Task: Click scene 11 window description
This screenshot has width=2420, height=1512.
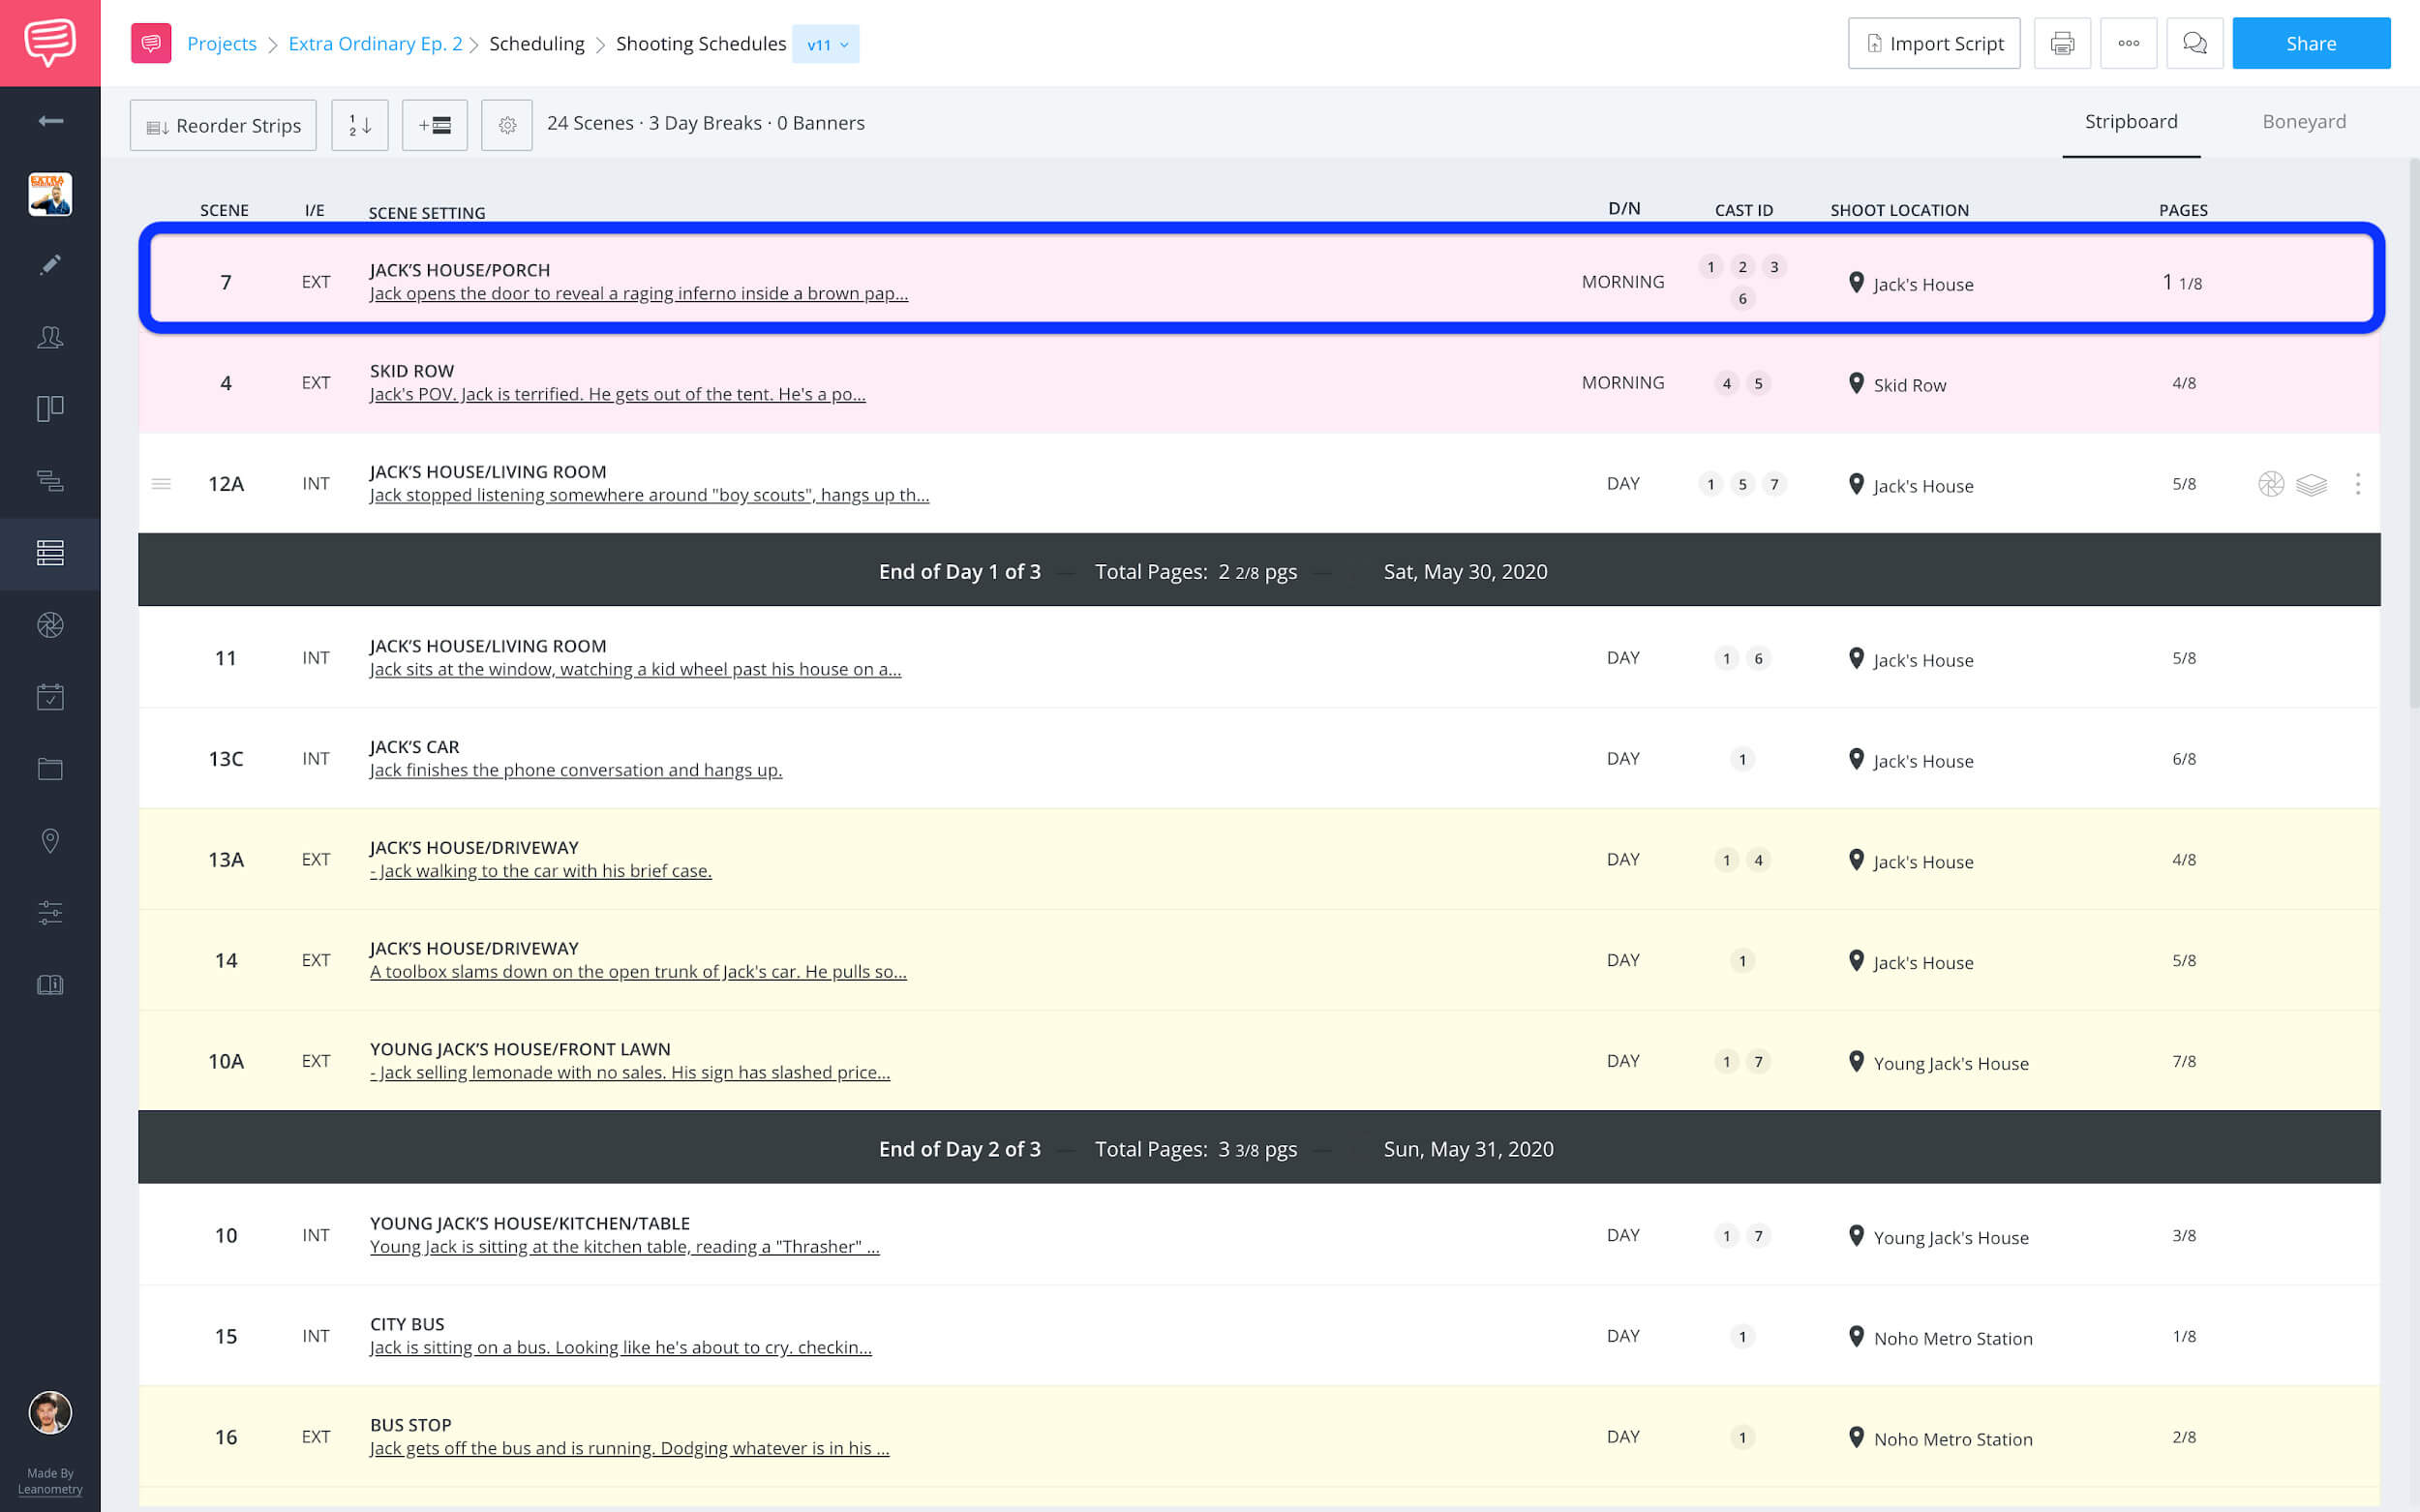Action: (x=635, y=670)
